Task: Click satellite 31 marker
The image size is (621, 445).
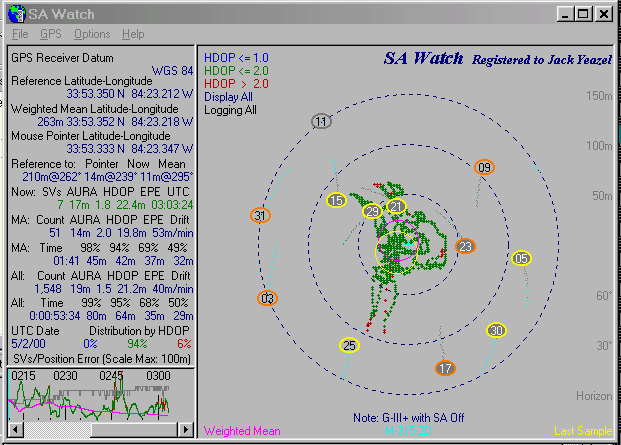Action: pos(260,216)
